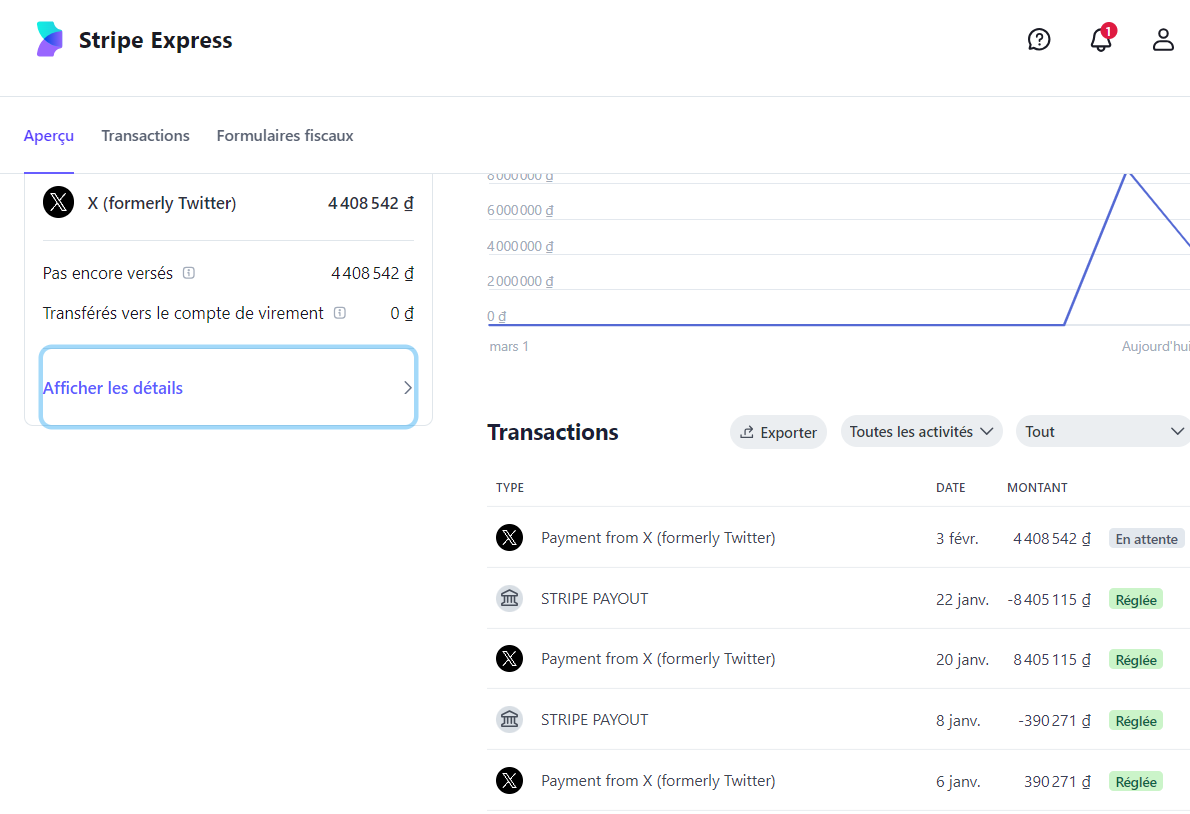Switch to the Transactions tab
This screenshot has width=1190, height=814.
click(x=145, y=136)
